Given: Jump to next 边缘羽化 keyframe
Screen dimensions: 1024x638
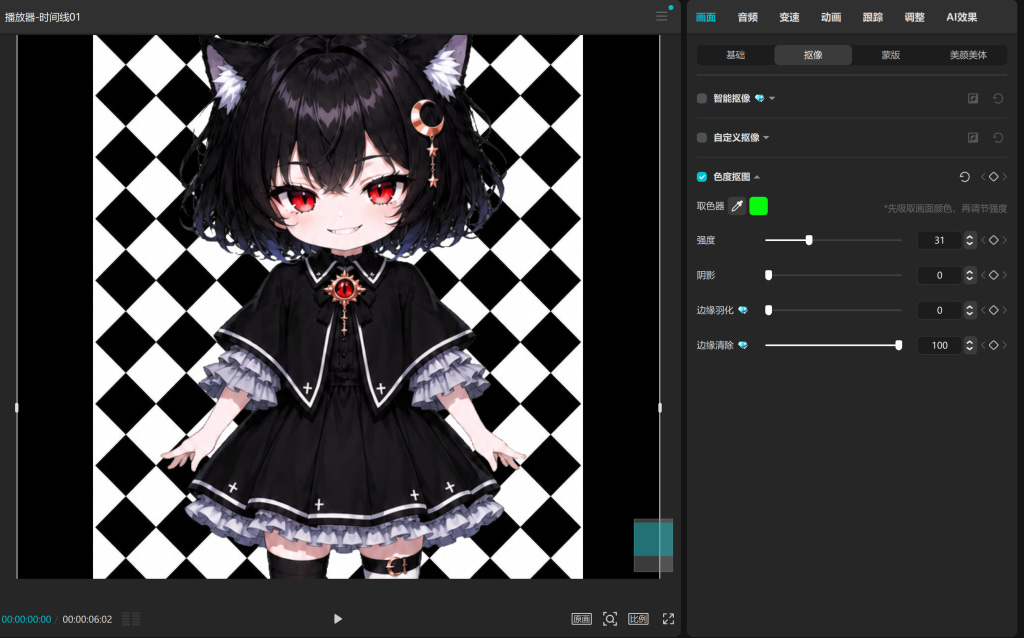Looking at the screenshot, I should pyautogui.click(x=1004, y=310).
